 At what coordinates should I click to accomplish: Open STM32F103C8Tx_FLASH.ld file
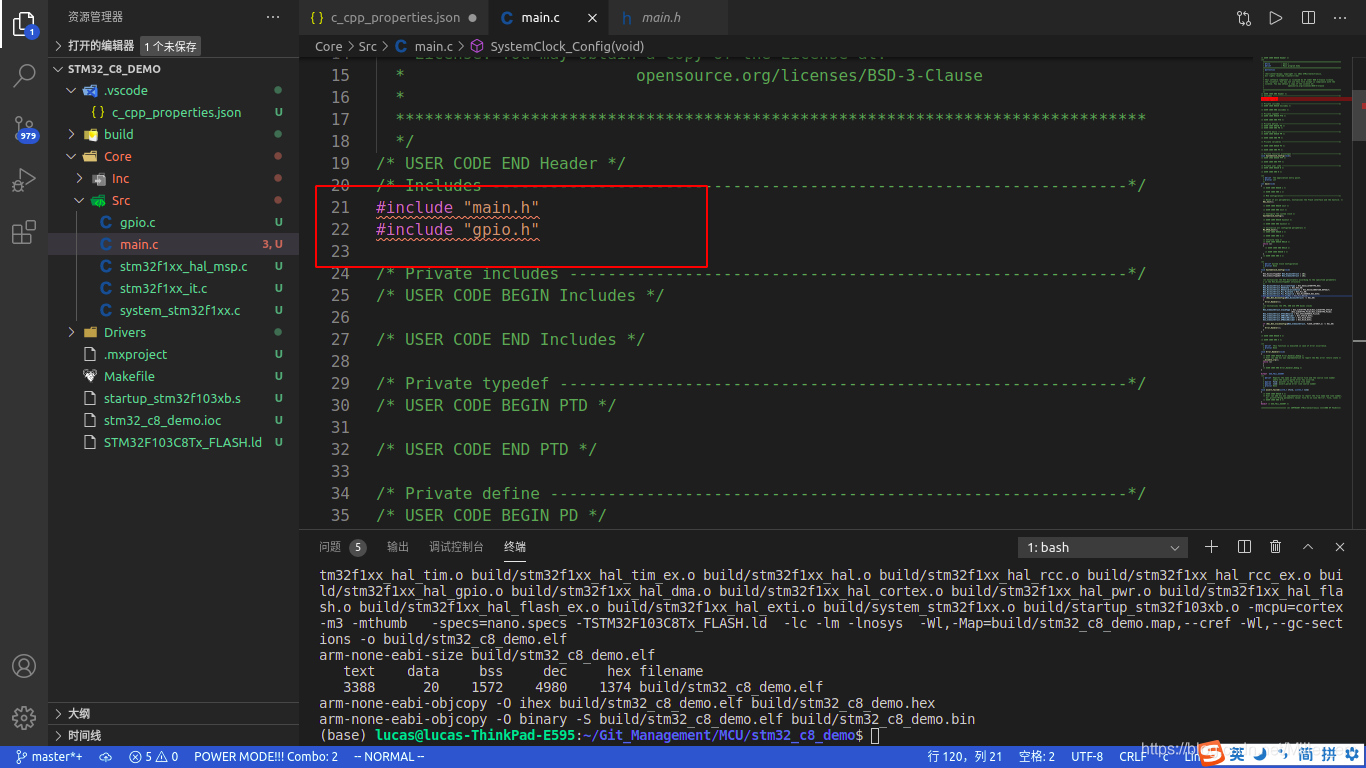pyautogui.click(x=173, y=442)
